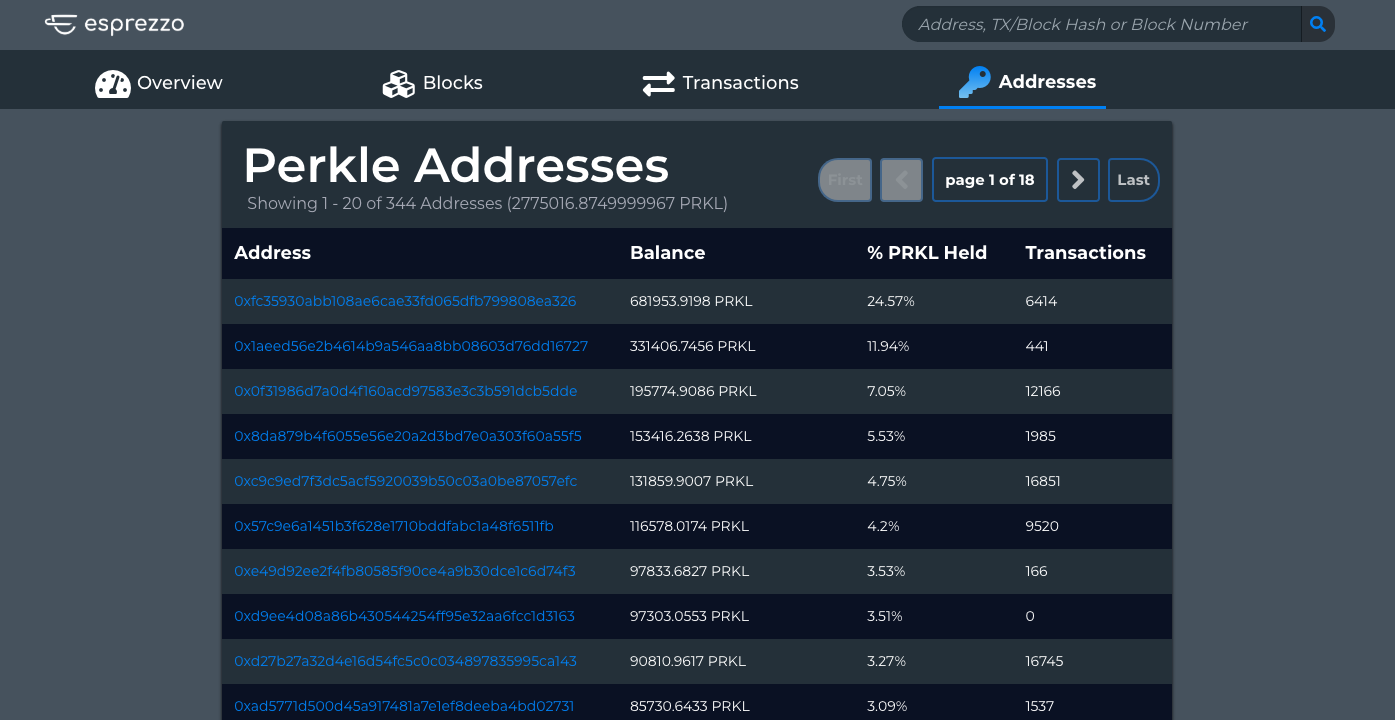
Task: Open address 0xad5771d500d45a917481a7e1ef8deeba4bd02731
Action: [404, 706]
